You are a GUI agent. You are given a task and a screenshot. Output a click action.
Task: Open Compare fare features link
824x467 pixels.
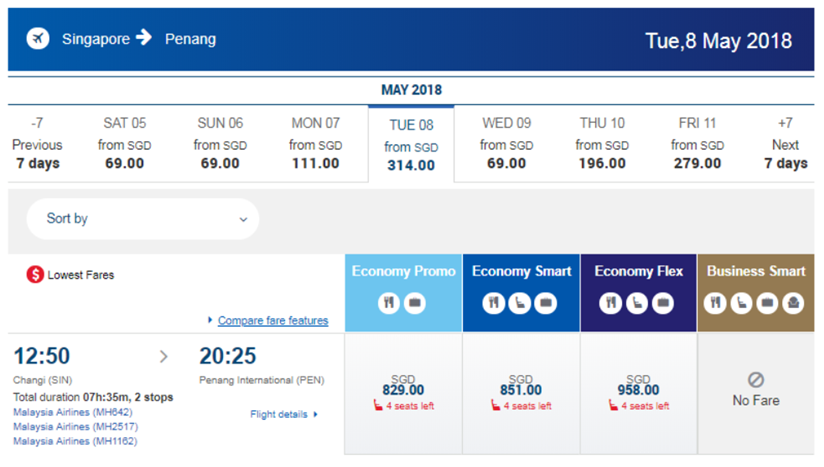(273, 320)
